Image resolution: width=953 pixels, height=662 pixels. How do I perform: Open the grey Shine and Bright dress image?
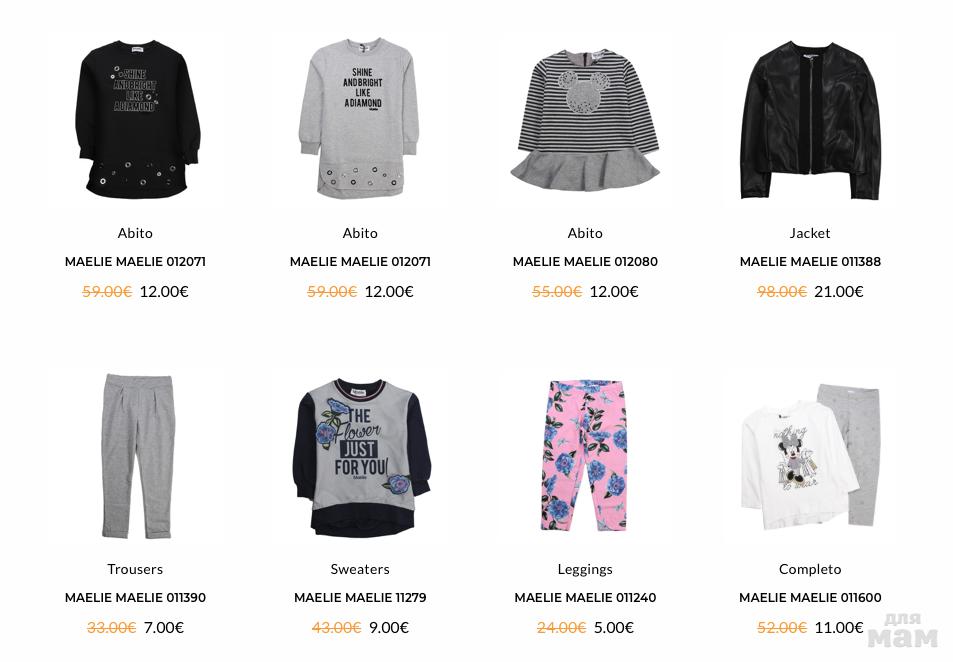(x=360, y=120)
